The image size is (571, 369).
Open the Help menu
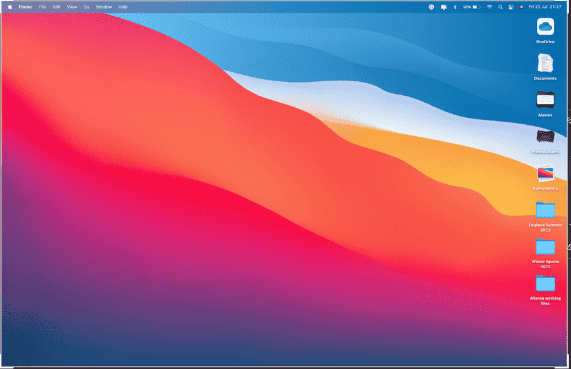(123, 7)
